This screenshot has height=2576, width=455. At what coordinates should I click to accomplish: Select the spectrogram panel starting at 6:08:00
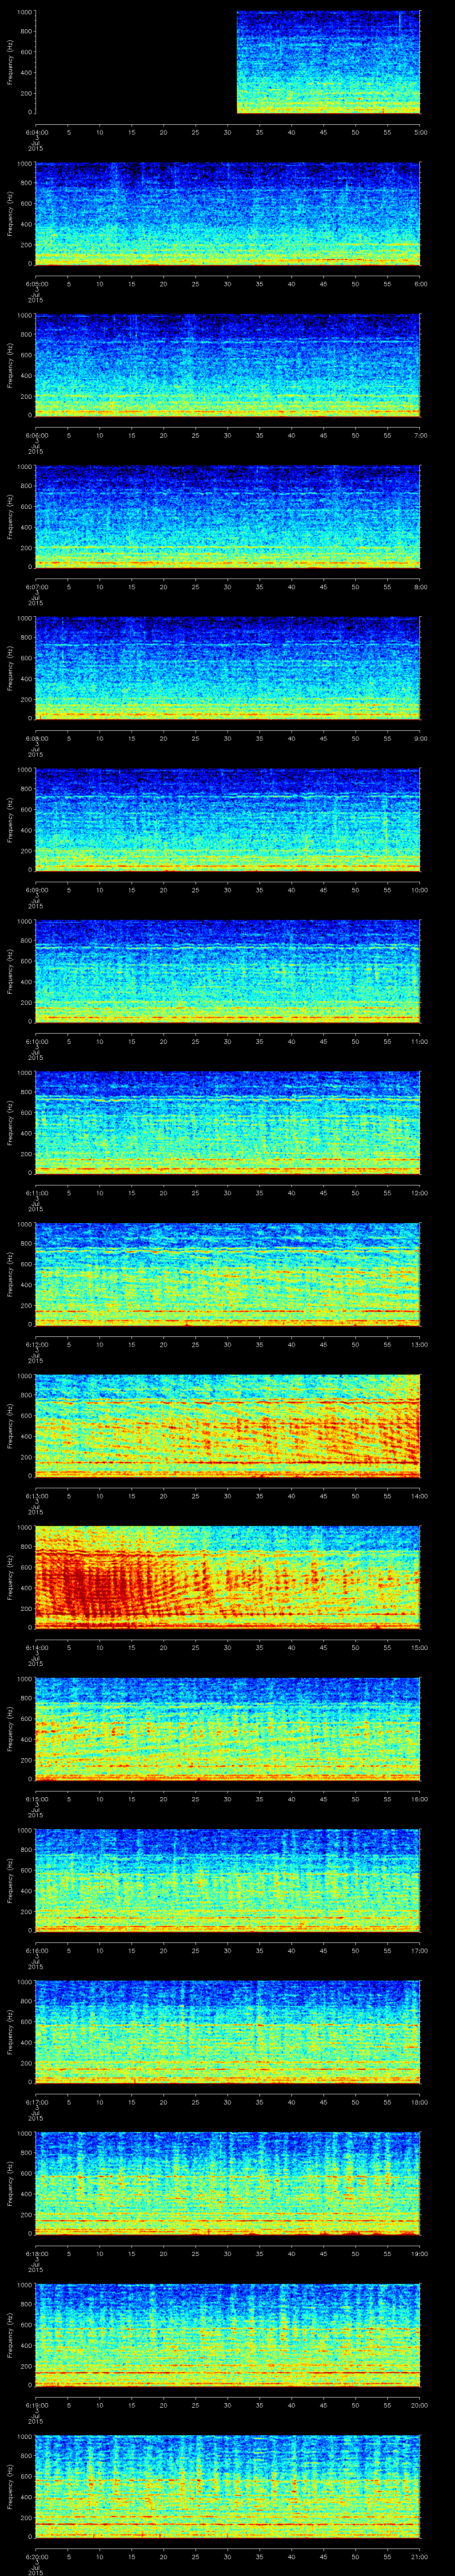[x=227, y=668]
